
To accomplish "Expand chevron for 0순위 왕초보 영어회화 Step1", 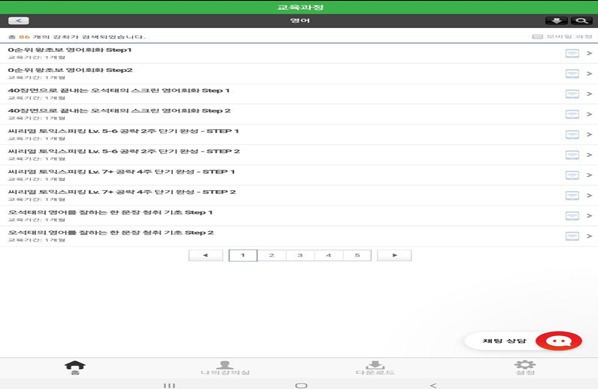I will (589, 53).
